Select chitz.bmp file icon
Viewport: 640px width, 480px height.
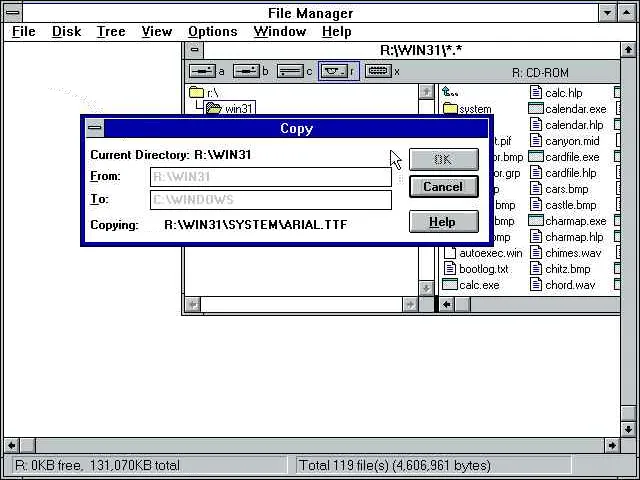536,269
